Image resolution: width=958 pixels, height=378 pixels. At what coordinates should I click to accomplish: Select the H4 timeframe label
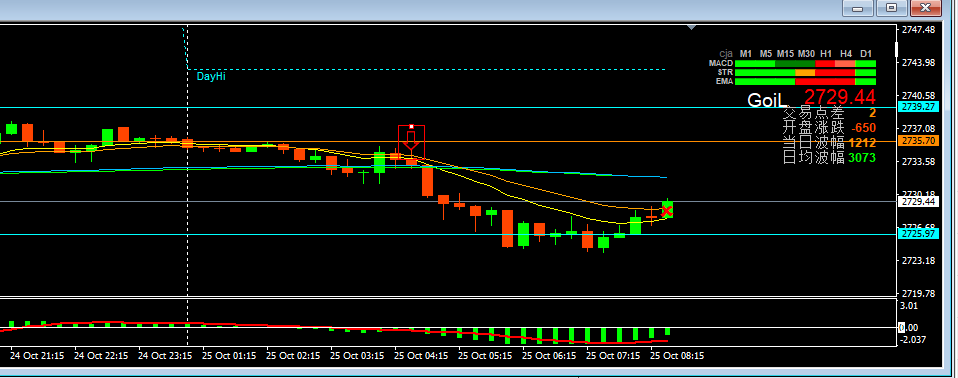[846, 53]
